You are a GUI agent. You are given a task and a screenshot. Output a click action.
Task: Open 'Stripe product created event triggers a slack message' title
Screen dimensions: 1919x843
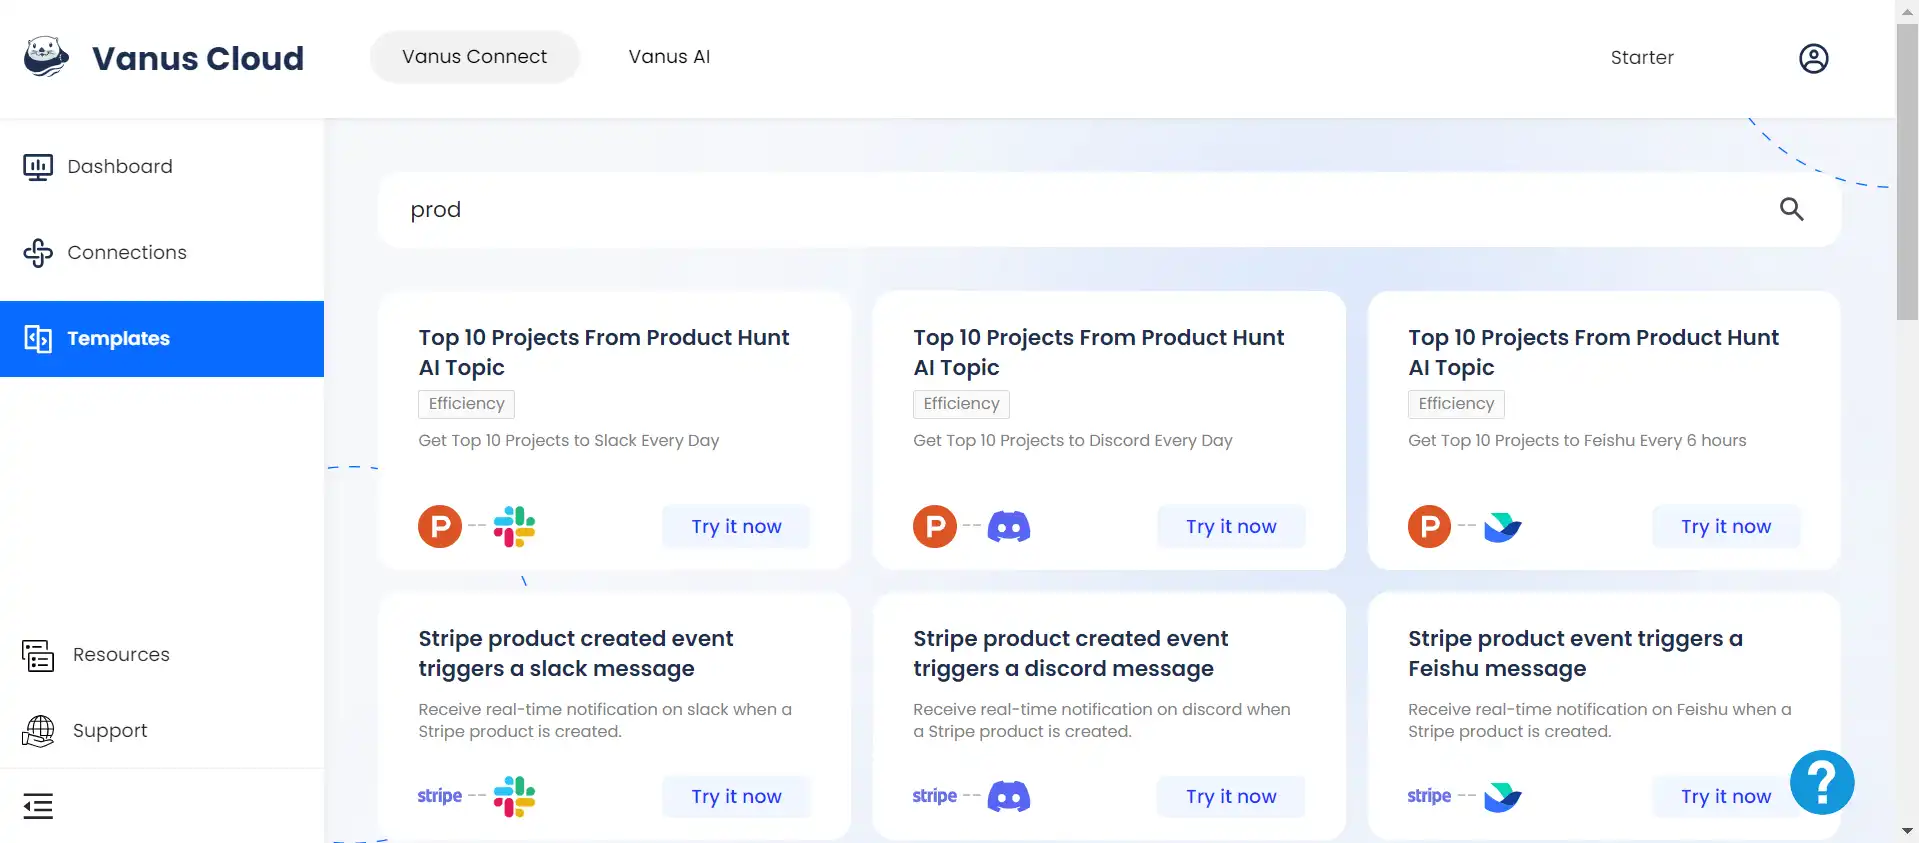[576, 653]
